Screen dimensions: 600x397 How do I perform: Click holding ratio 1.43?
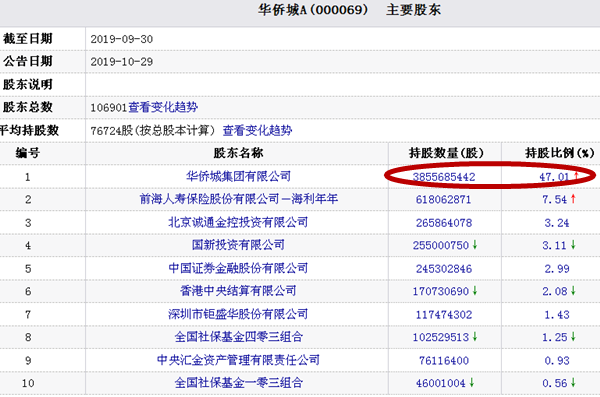[557, 315]
